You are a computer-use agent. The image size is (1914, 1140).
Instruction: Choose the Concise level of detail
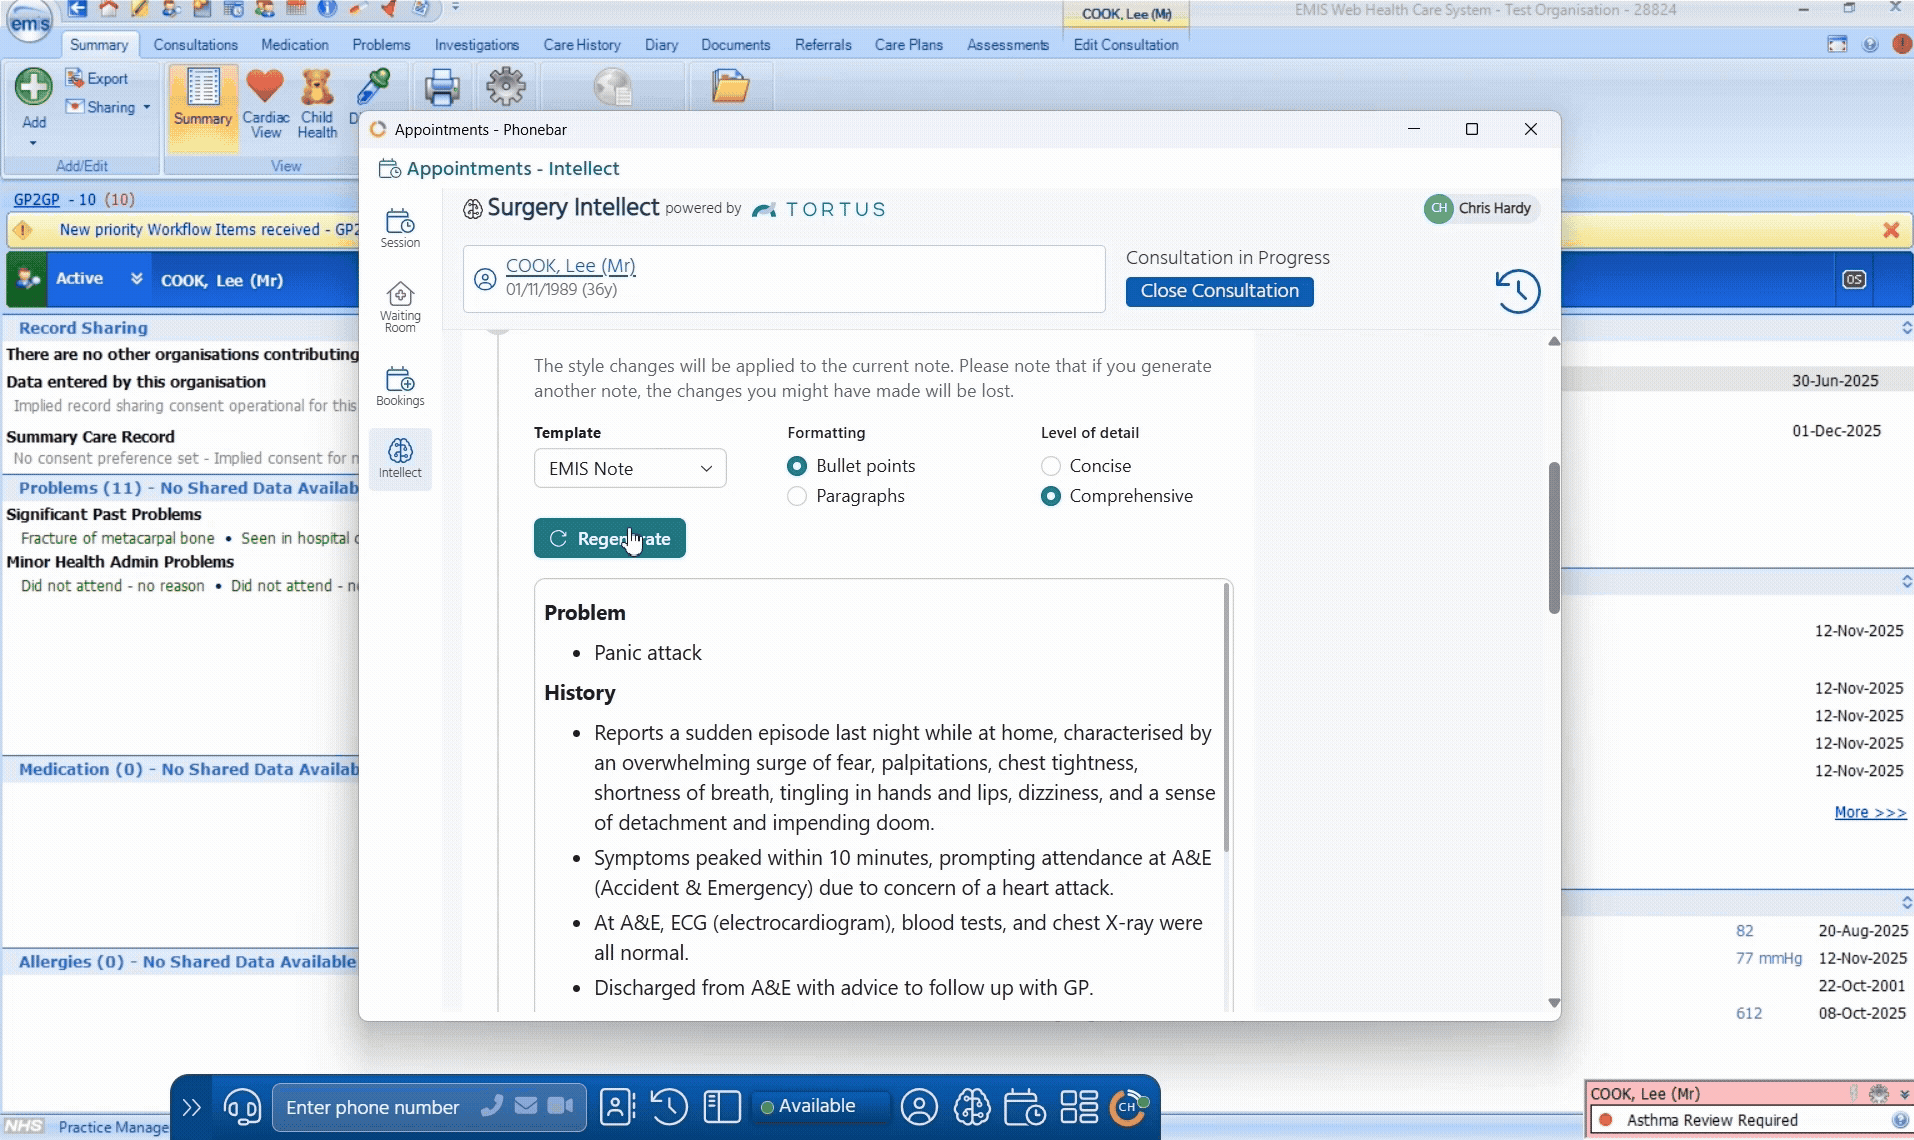click(x=1051, y=465)
